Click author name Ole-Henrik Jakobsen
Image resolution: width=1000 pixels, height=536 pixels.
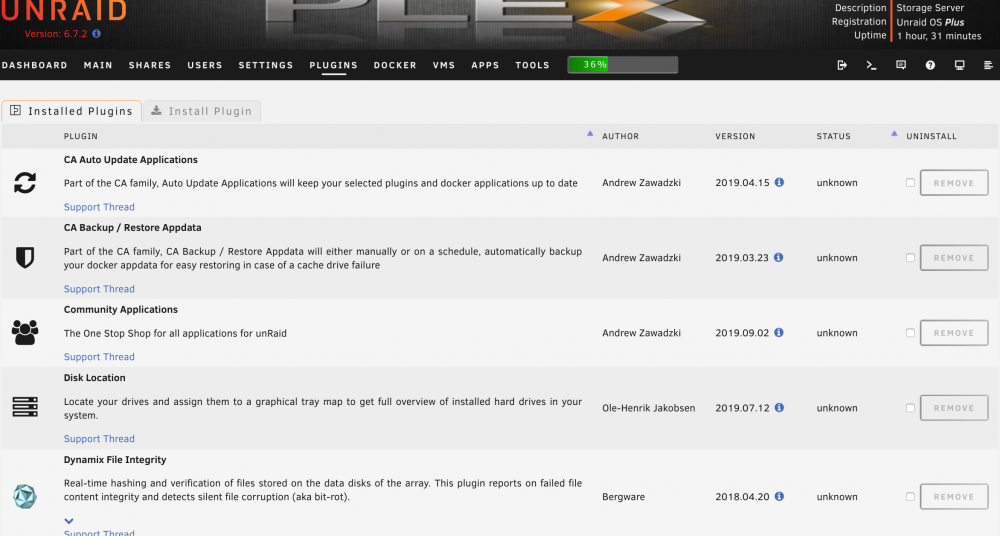pyautogui.click(x=649, y=408)
